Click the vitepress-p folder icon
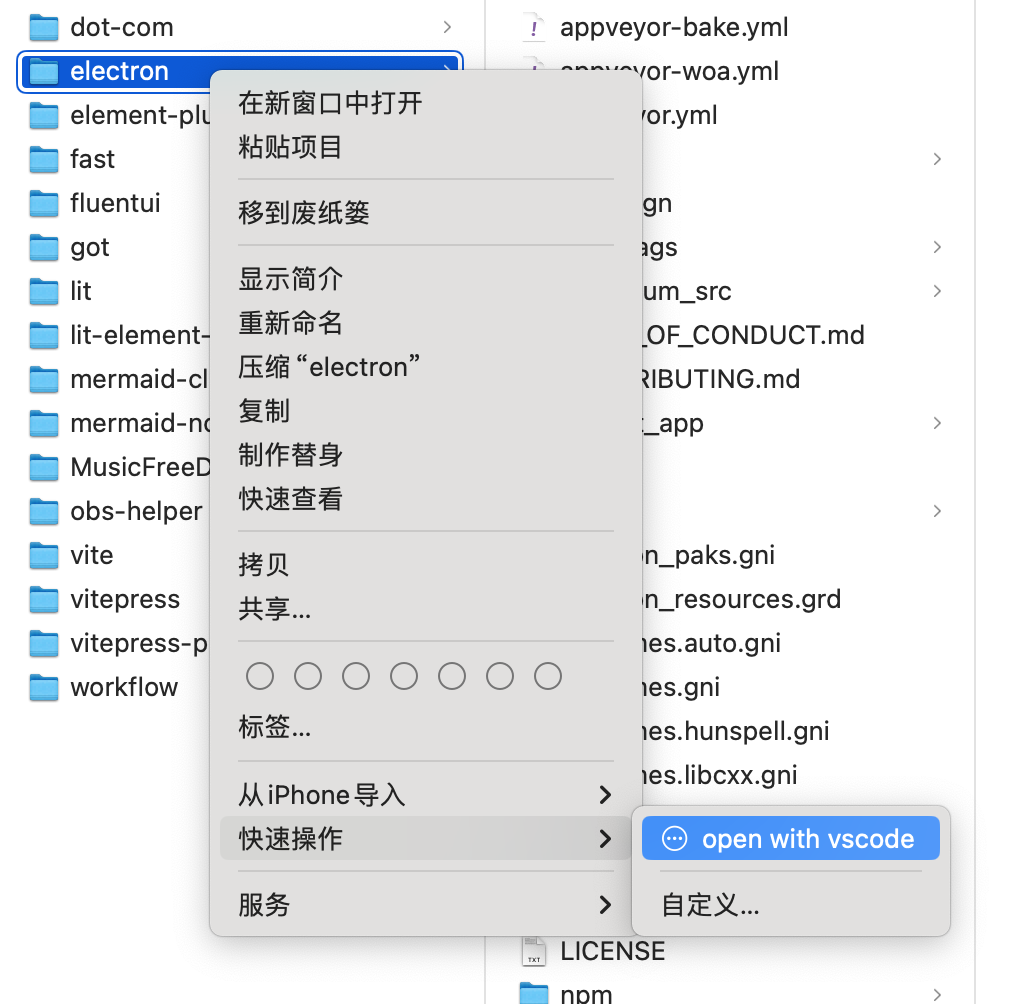 click(x=44, y=643)
